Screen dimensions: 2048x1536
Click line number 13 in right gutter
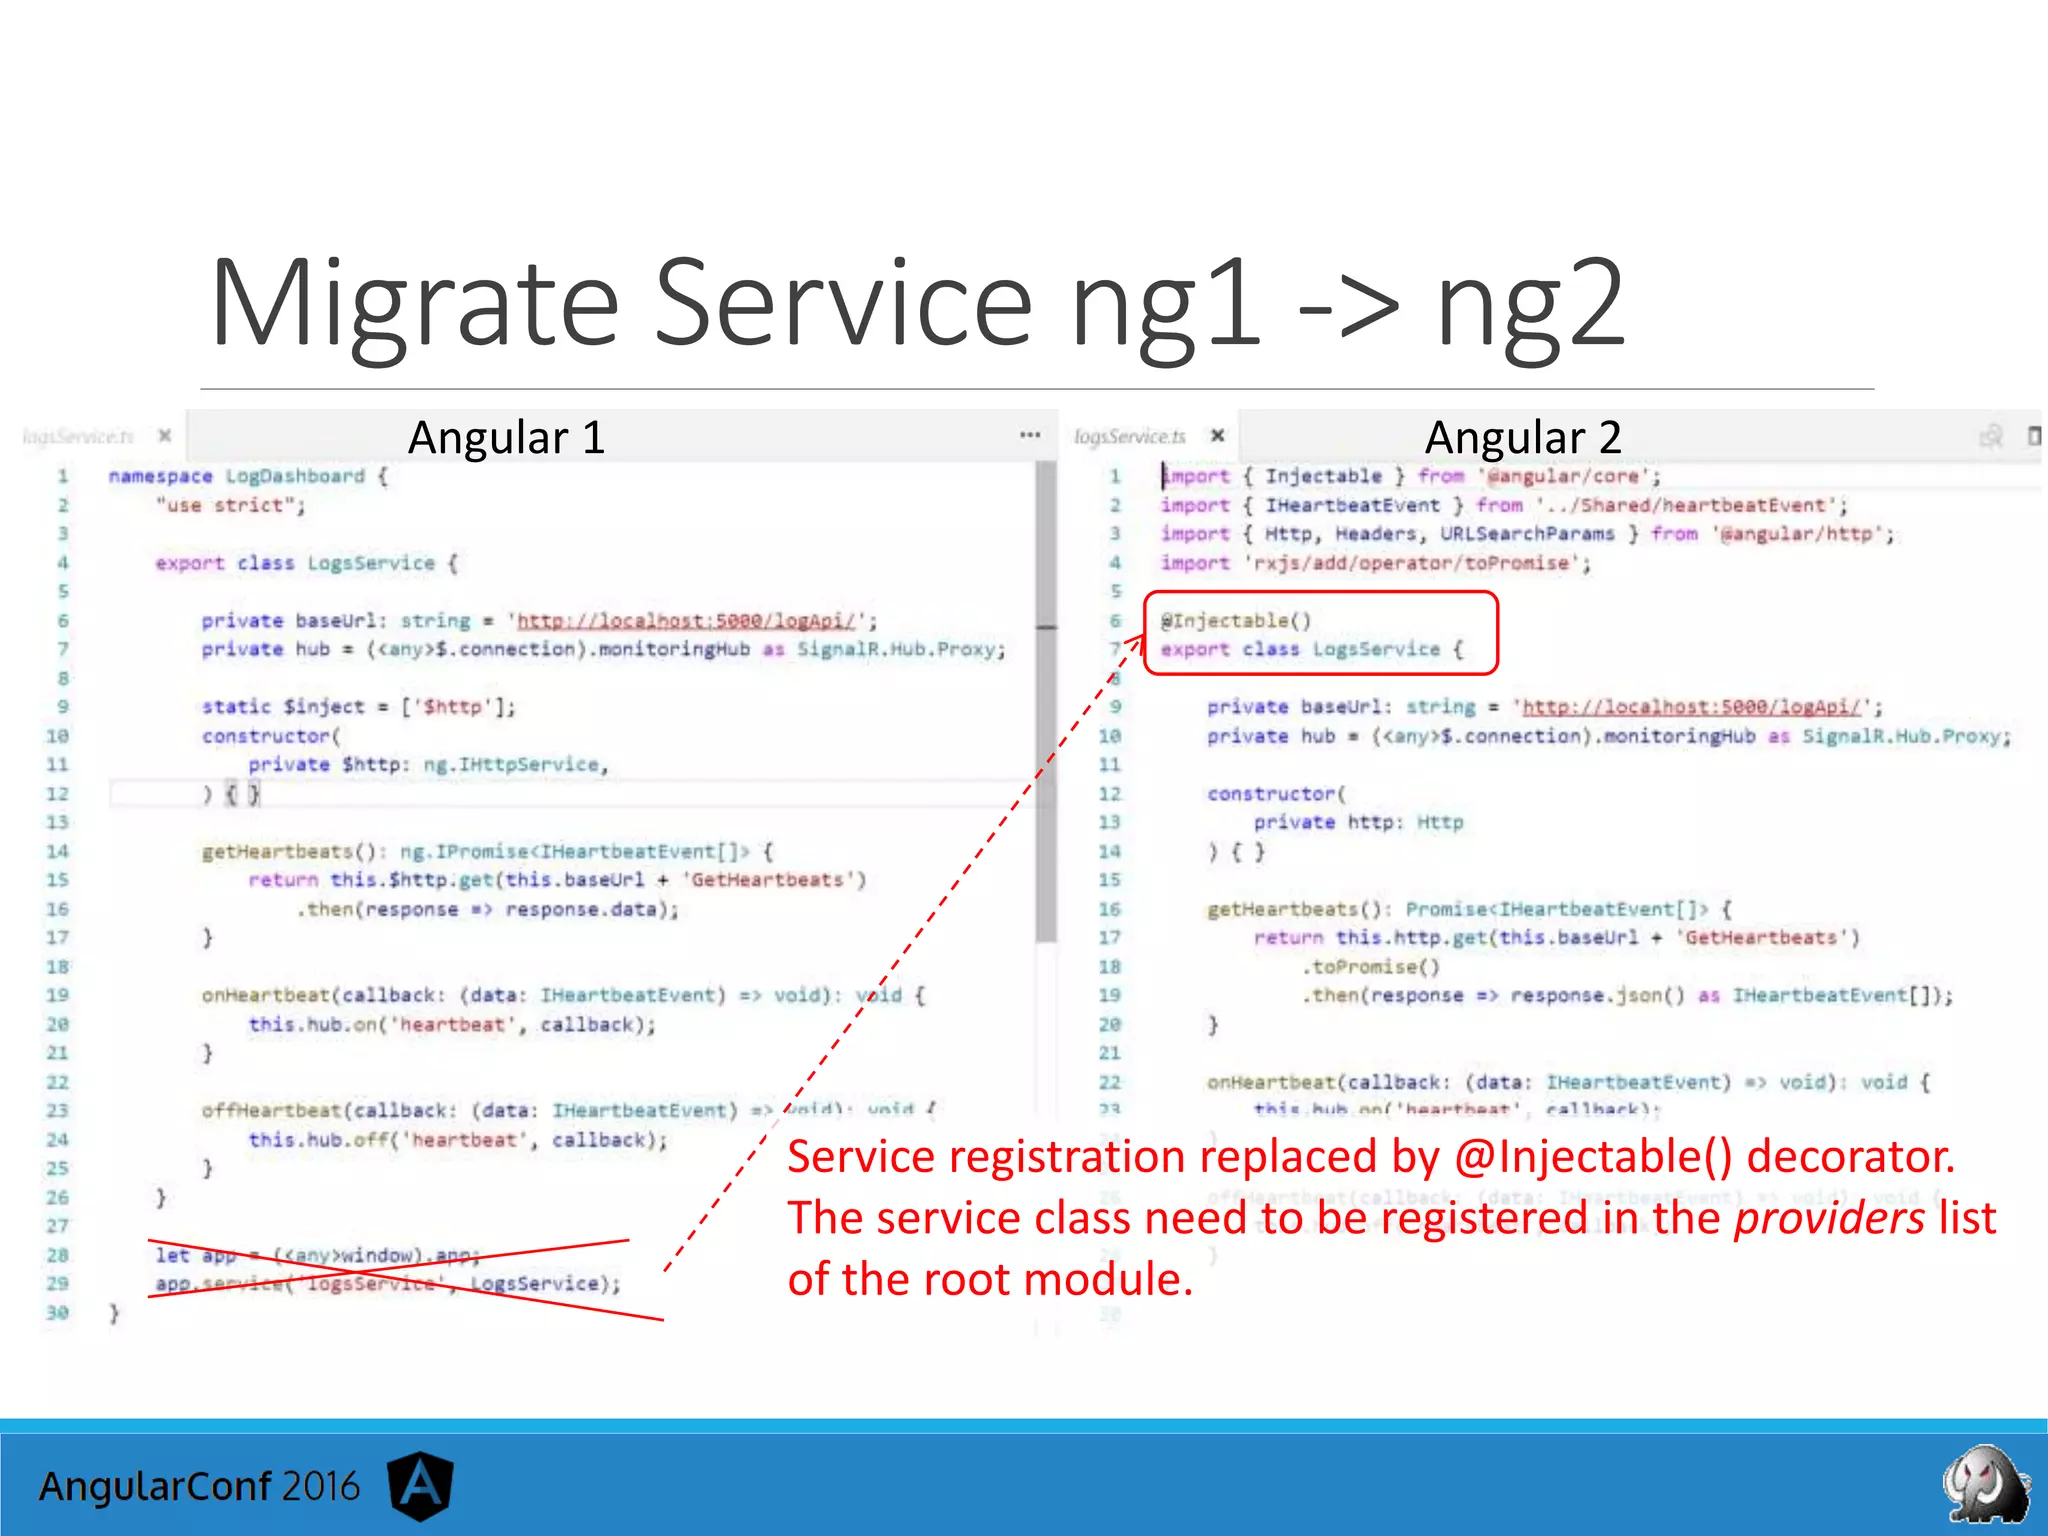(x=1110, y=823)
